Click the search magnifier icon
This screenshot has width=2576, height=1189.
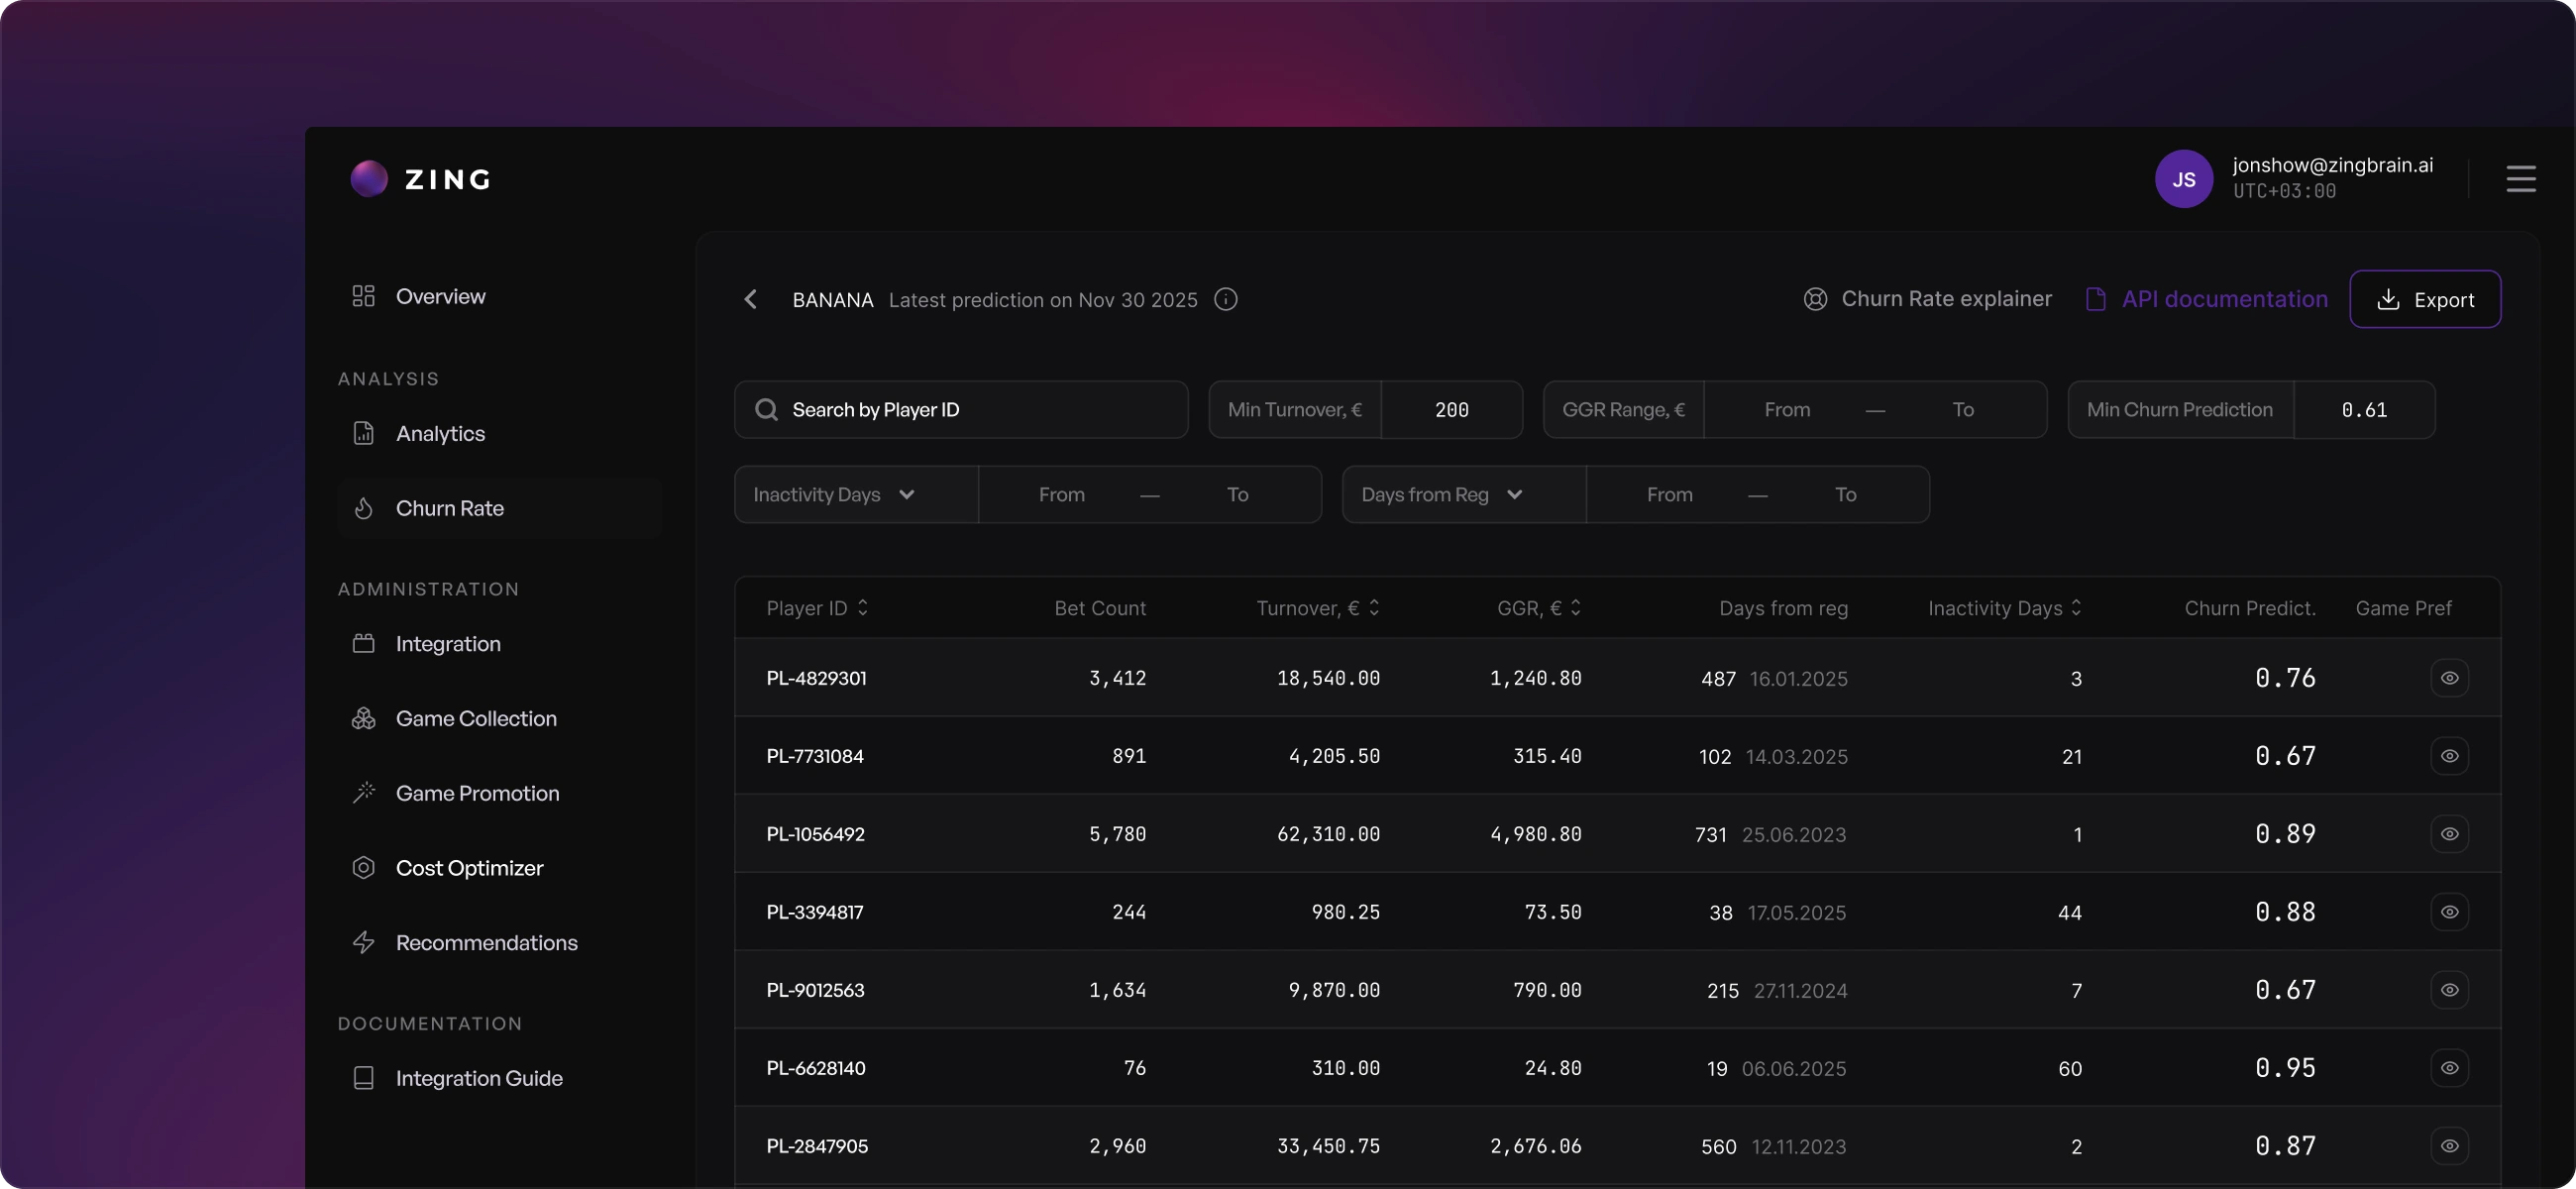(766, 410)
